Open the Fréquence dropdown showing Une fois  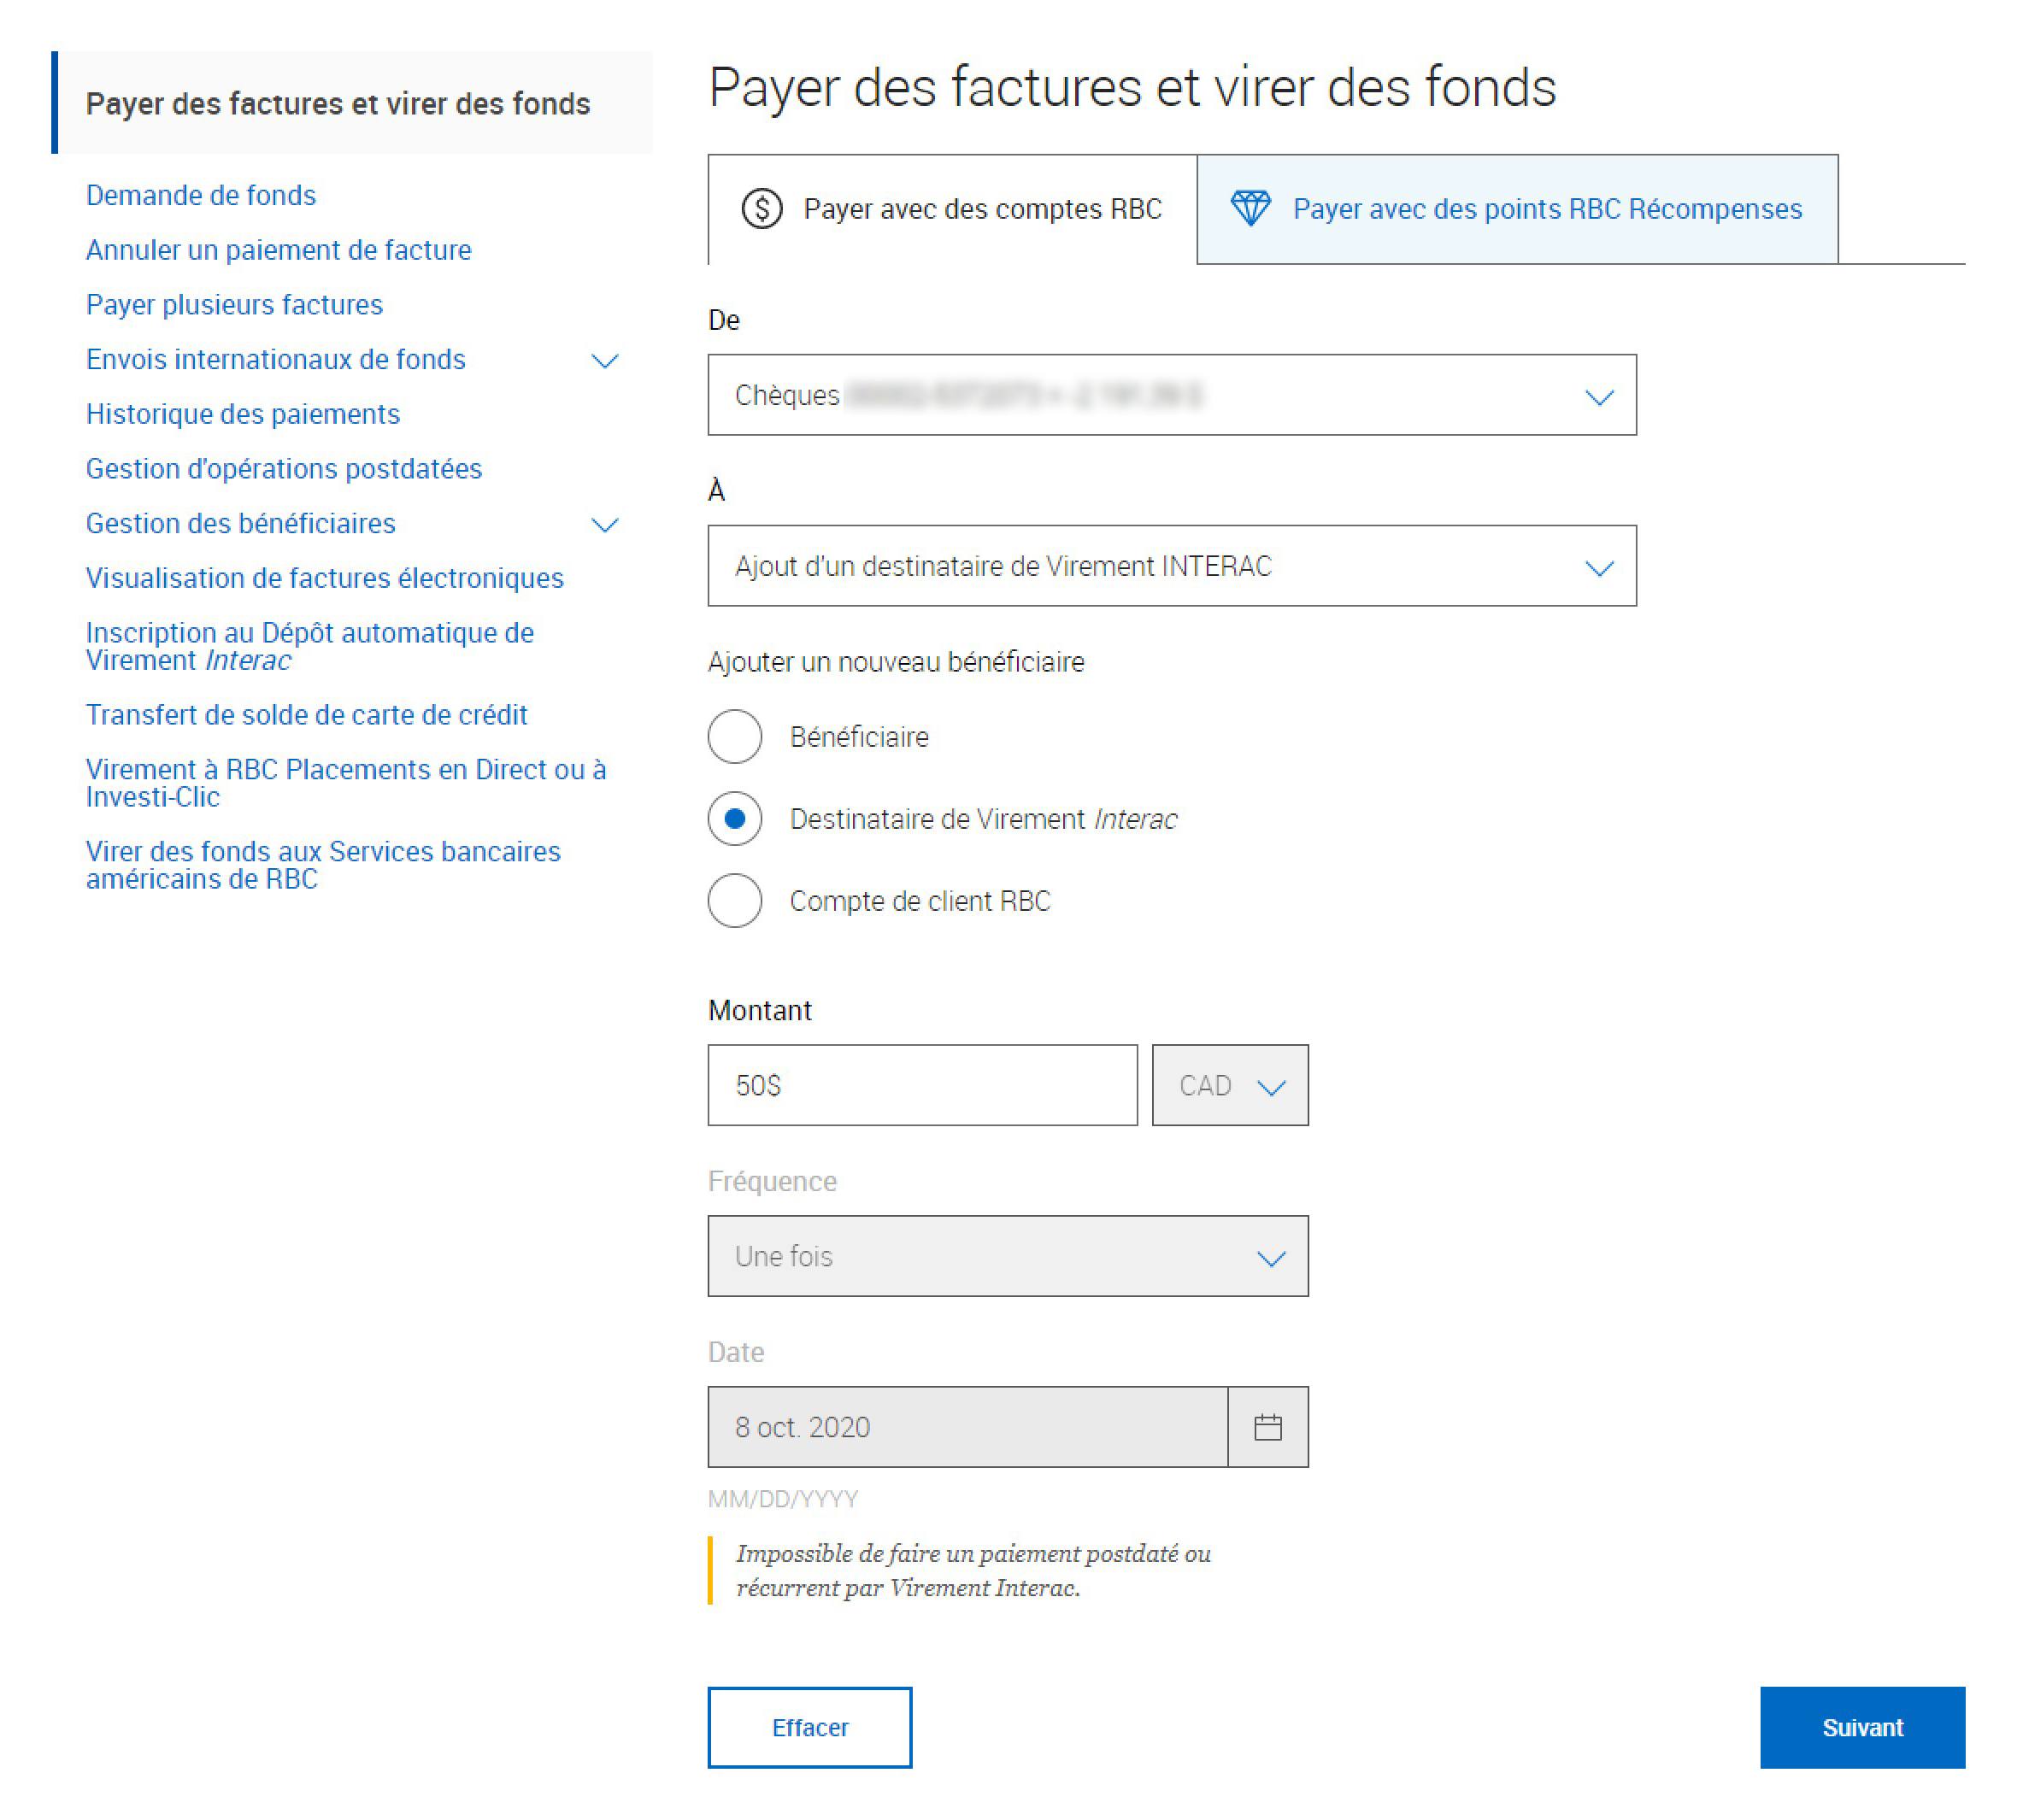pyautogui.click(x=1008, y=1256)
